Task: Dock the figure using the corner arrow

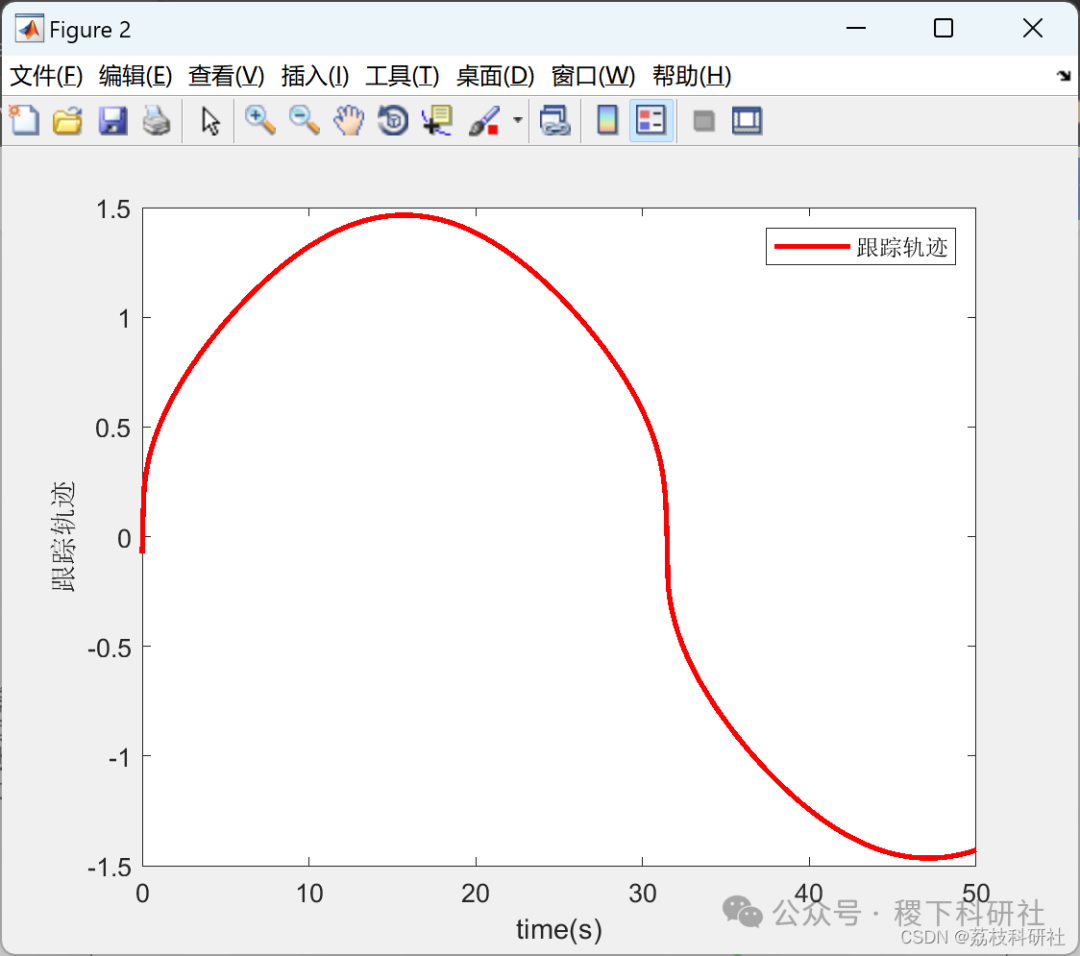Action: pyautogui.click(x=1064, y=76)
